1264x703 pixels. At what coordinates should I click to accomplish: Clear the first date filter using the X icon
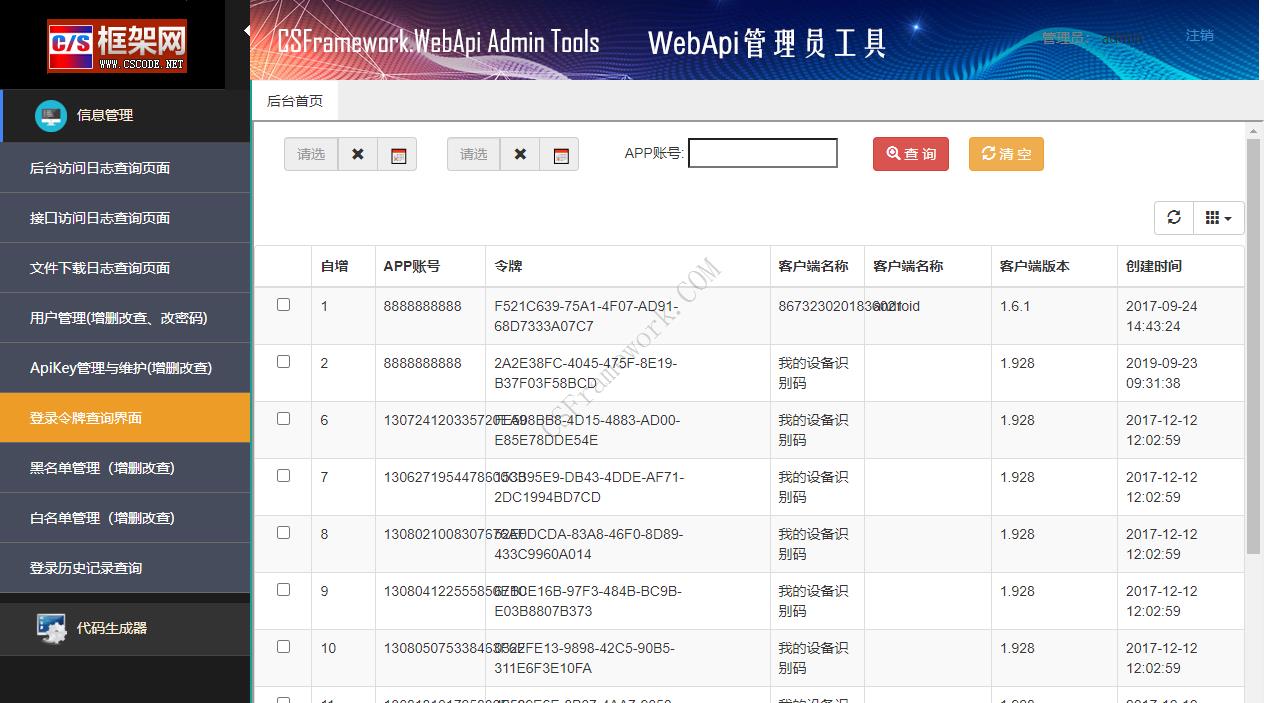pos(357,154)
